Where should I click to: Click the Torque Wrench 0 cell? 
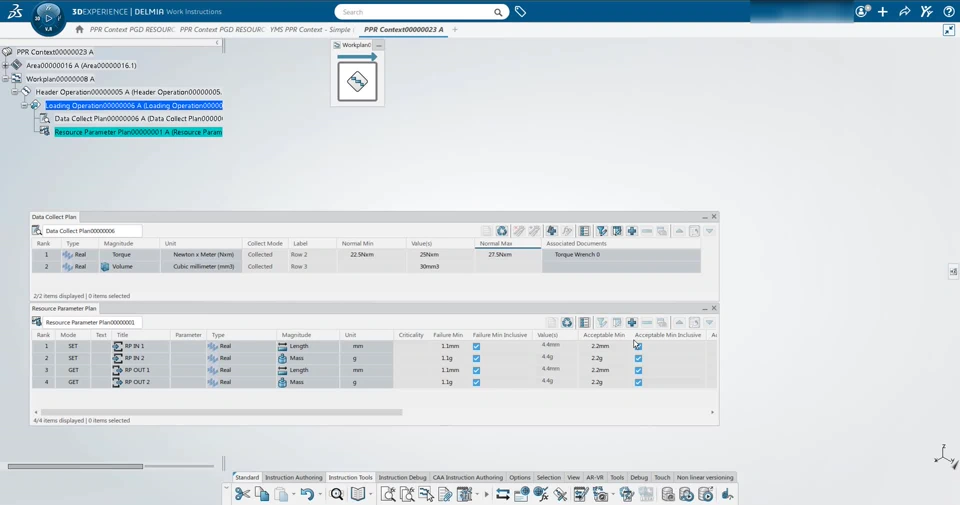(621, 255)
